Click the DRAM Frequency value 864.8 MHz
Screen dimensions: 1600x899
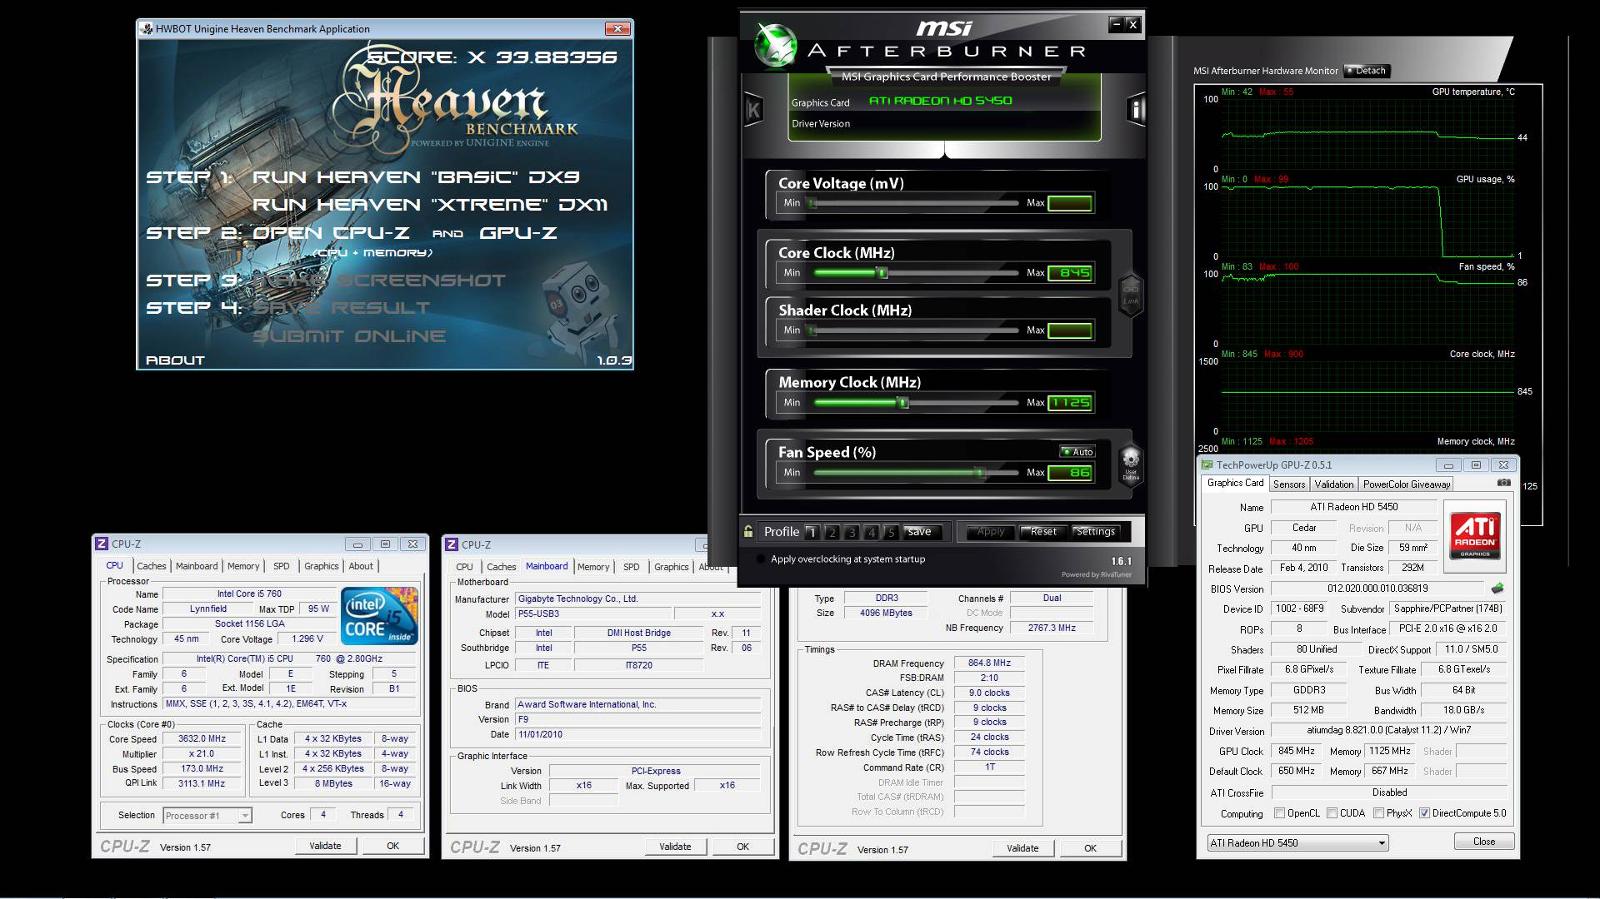[989, 663]
